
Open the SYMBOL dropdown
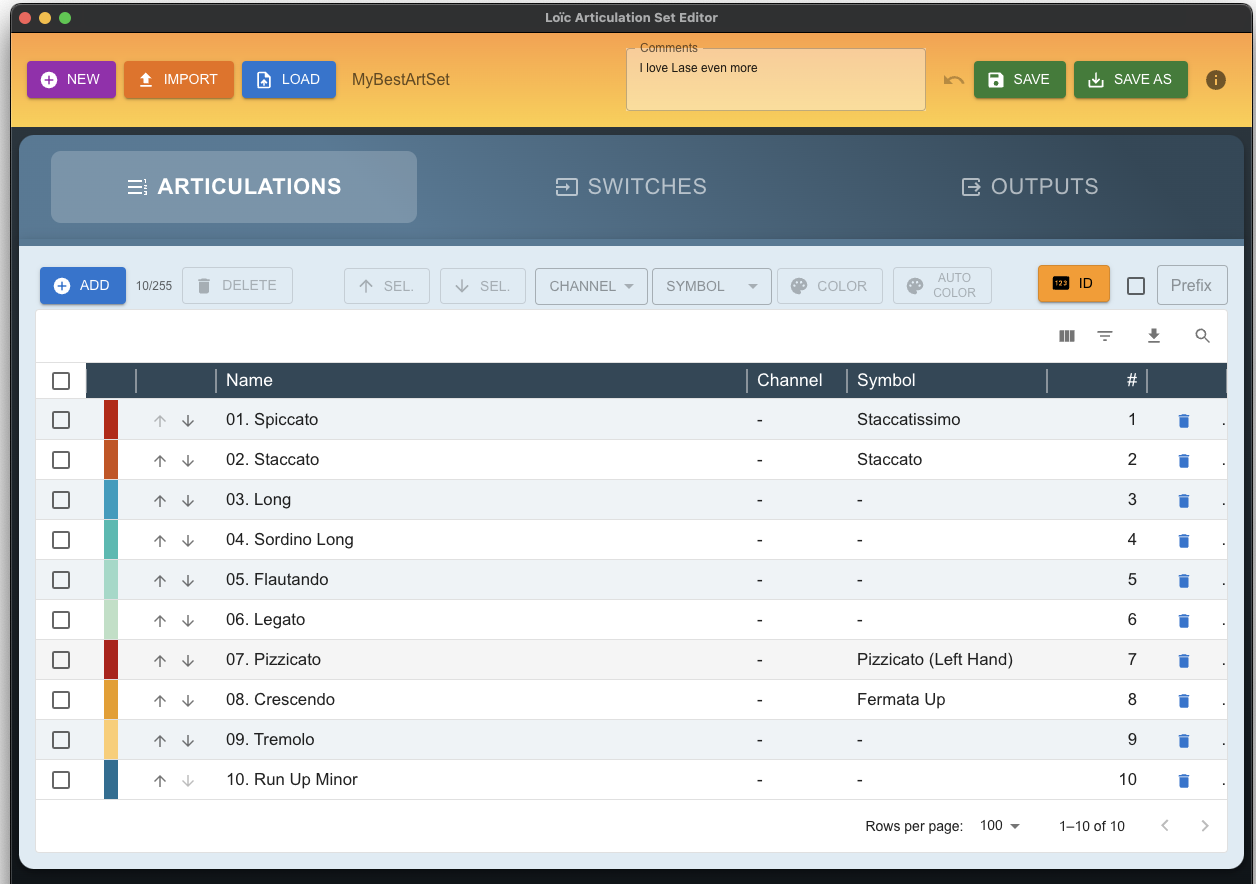[711, 286]
